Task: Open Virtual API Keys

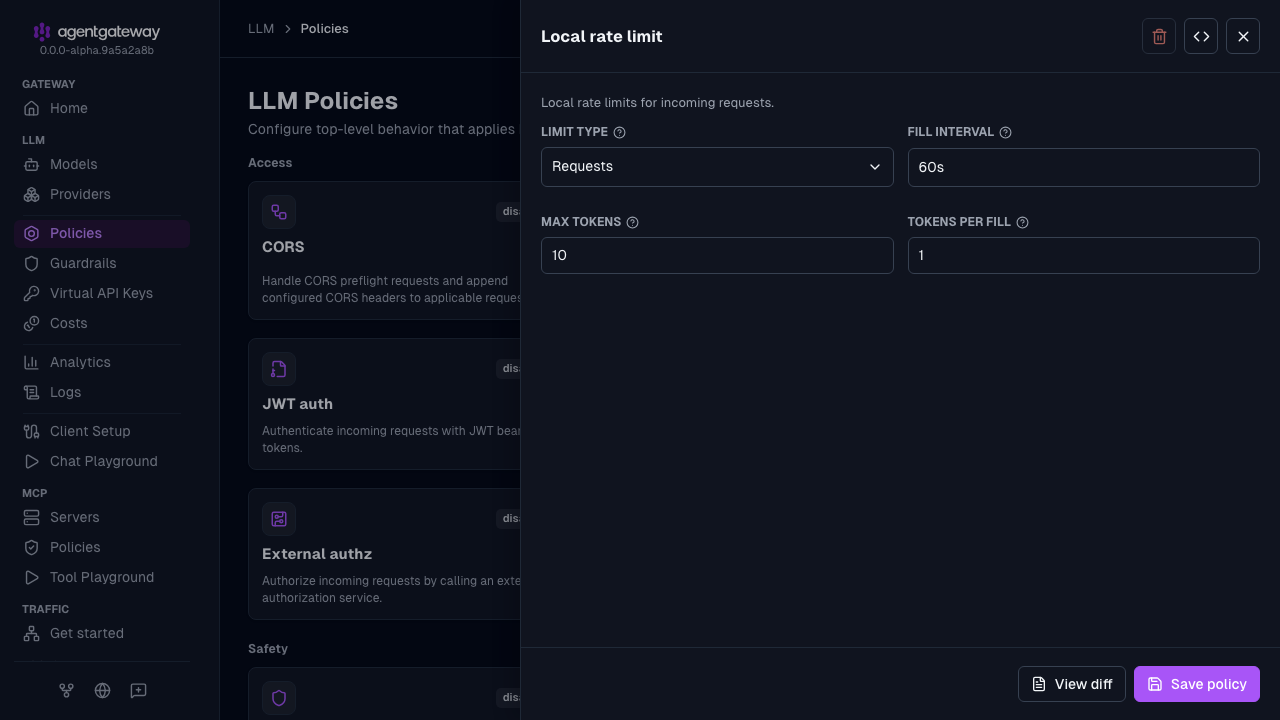Action: (x=102, y=293)
